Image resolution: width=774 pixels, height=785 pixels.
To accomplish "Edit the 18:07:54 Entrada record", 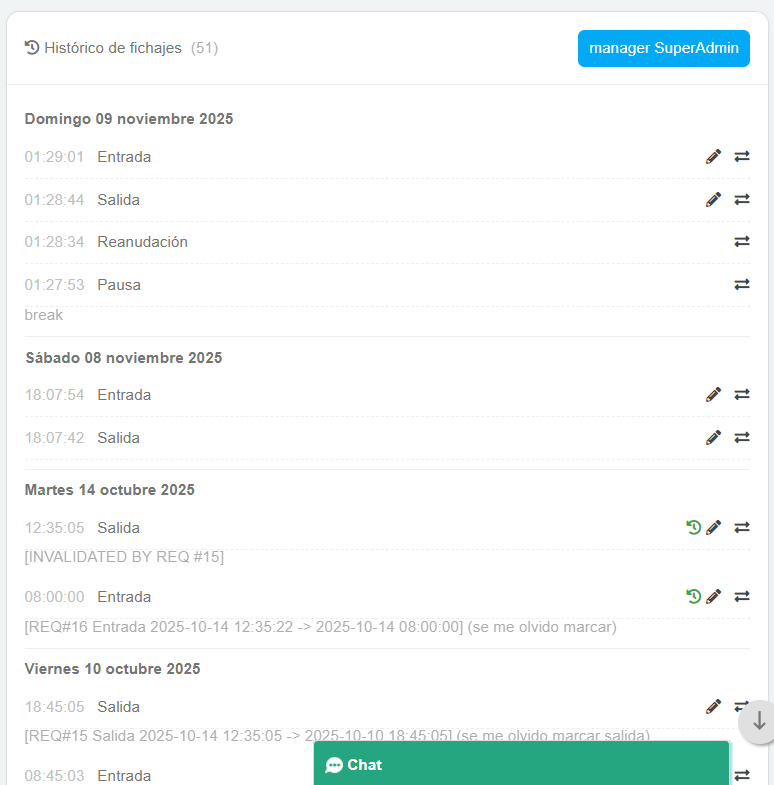I will point(713,395).
